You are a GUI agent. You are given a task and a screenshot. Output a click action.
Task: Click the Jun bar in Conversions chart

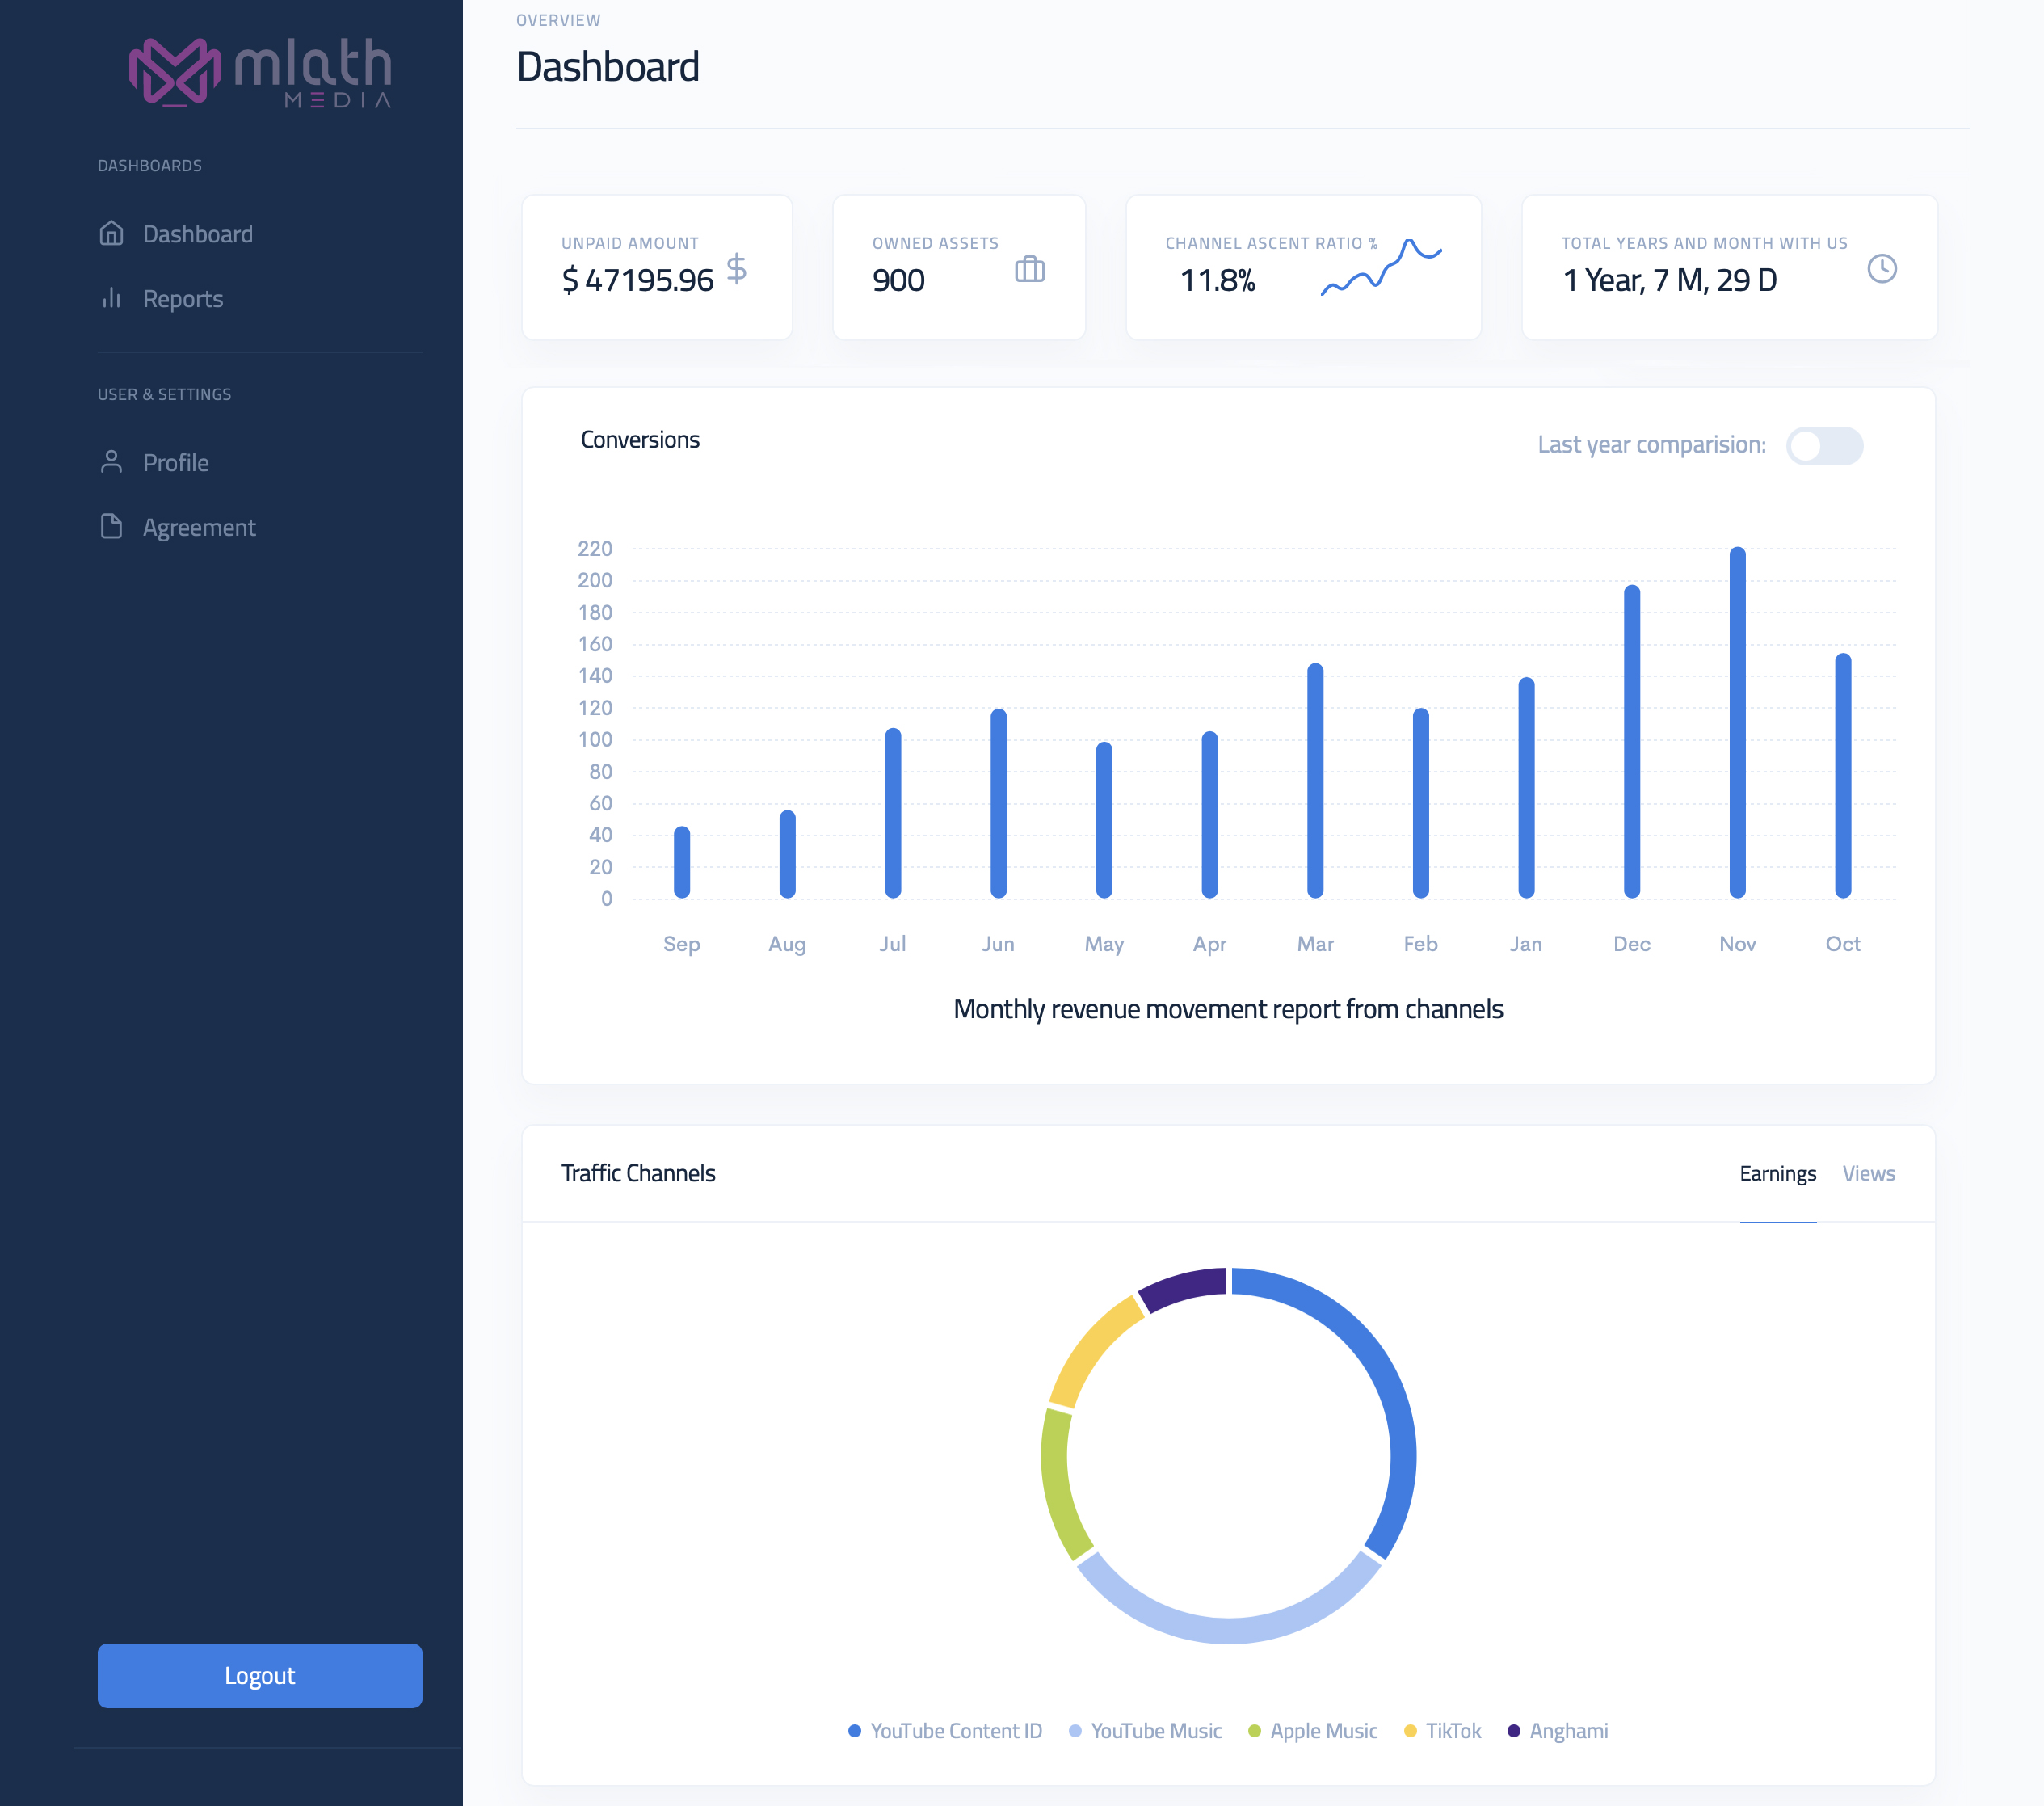998,803
